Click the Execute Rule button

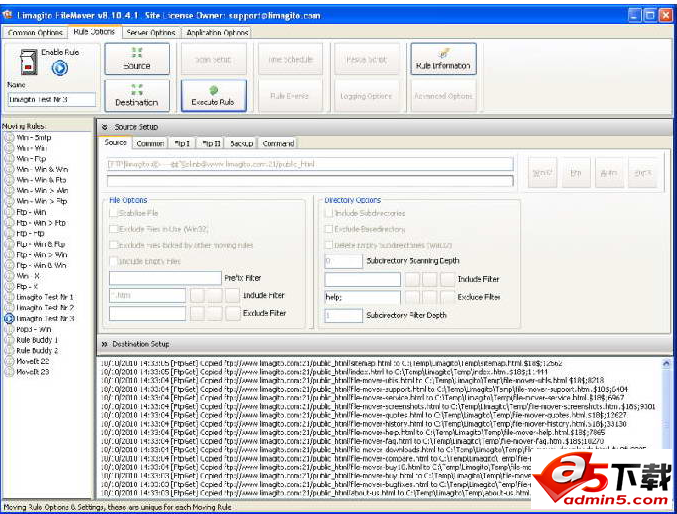[214, 95]
